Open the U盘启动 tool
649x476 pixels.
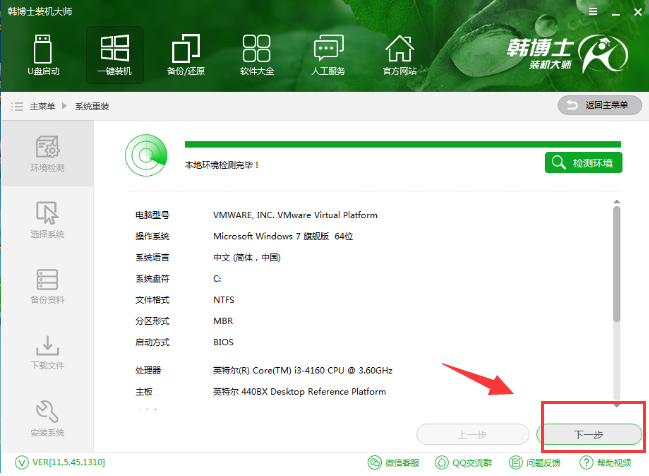pyautogui.click(x=43, y=55)
